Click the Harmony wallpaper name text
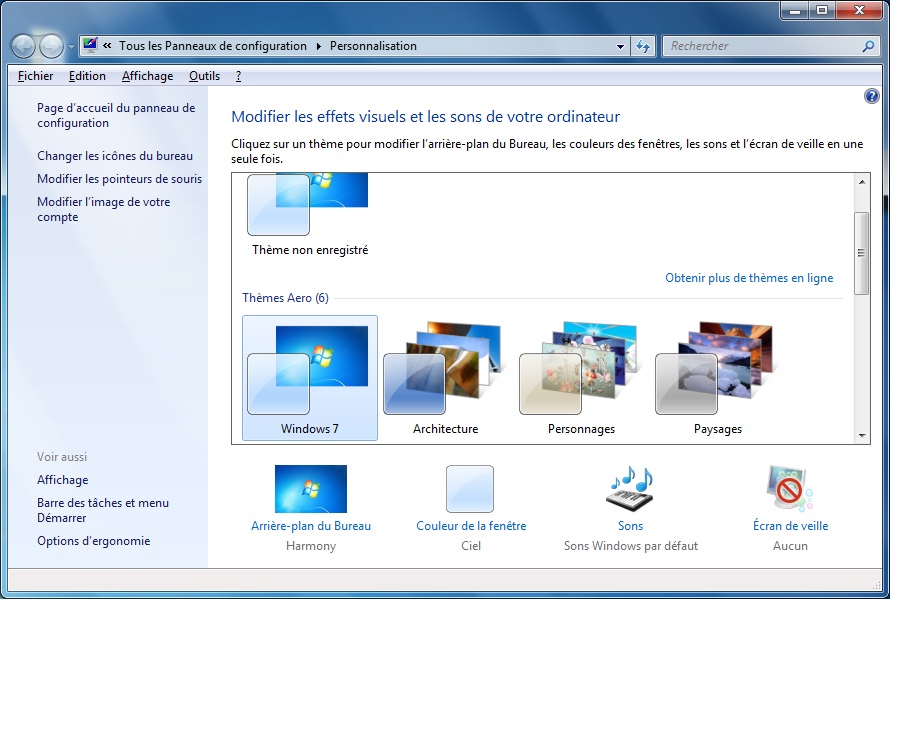The image size is (898, 730). (311, 546)
